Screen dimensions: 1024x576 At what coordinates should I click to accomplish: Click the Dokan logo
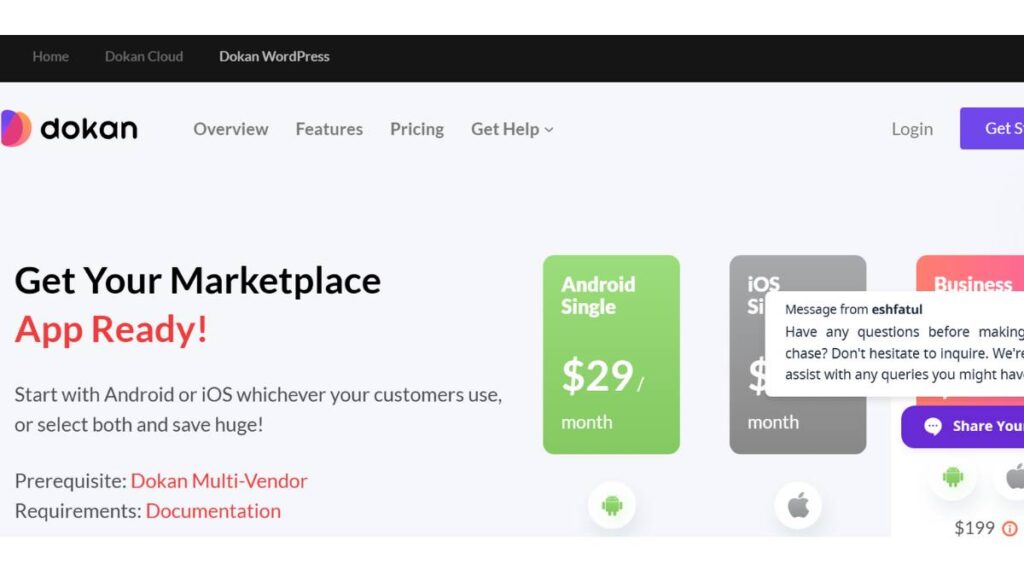[70, 128]
